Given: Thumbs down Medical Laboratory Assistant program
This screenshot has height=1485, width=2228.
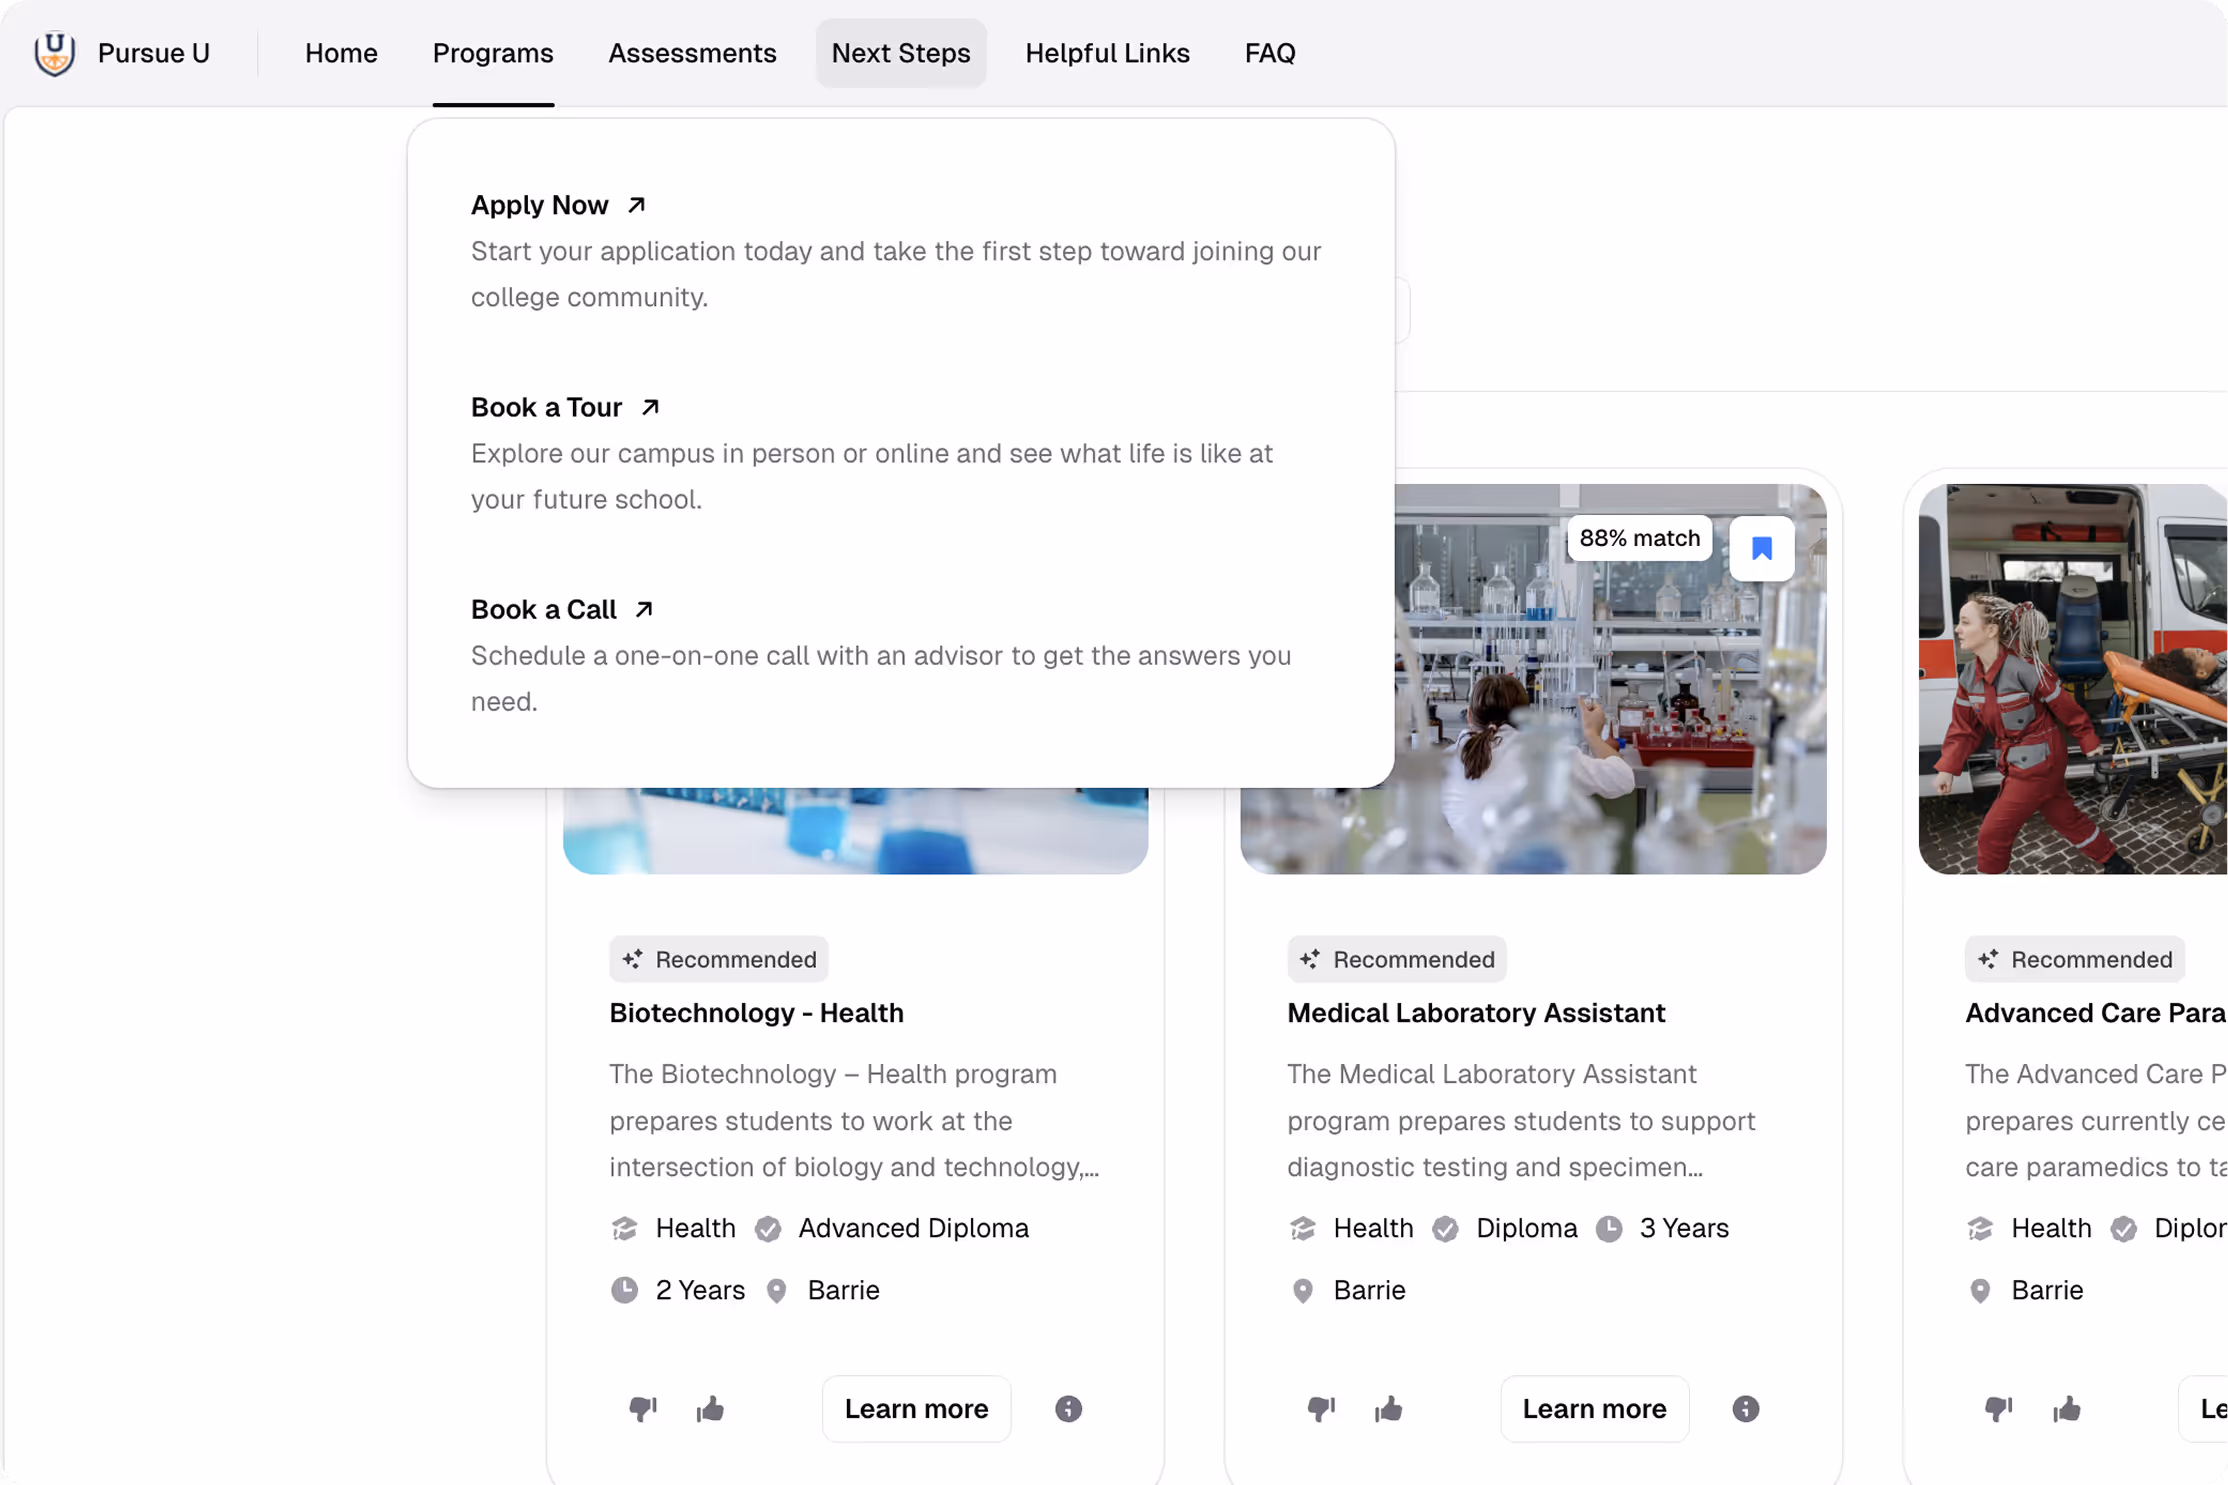Looking at the screenshot, I should tap(1320, 1409).
